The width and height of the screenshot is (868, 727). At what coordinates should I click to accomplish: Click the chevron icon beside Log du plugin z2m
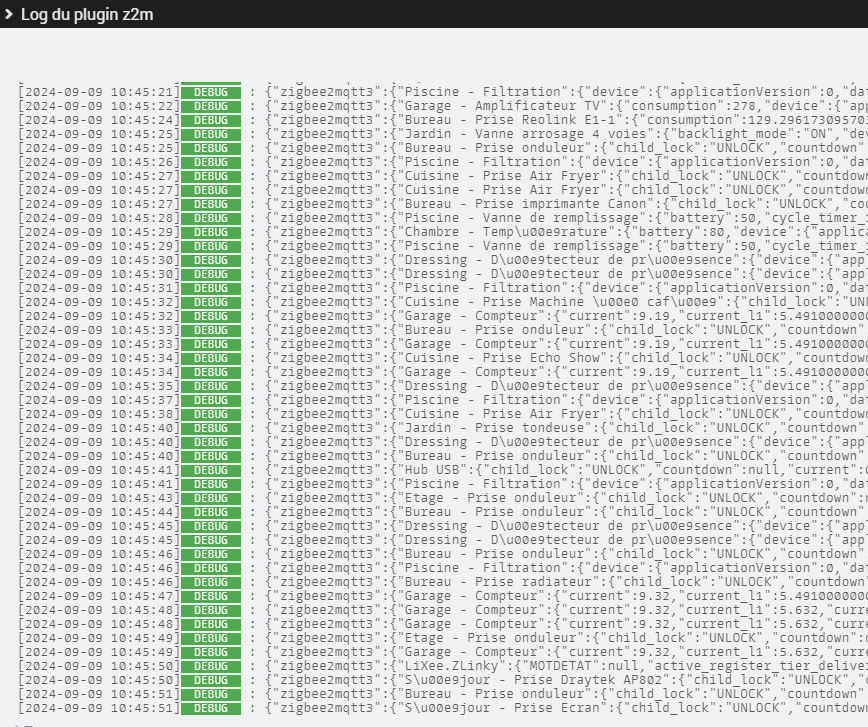[8, 14]
